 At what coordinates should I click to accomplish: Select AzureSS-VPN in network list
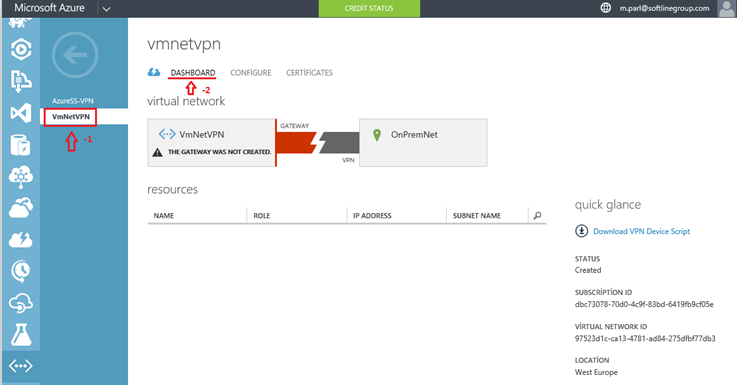(73, 101)
